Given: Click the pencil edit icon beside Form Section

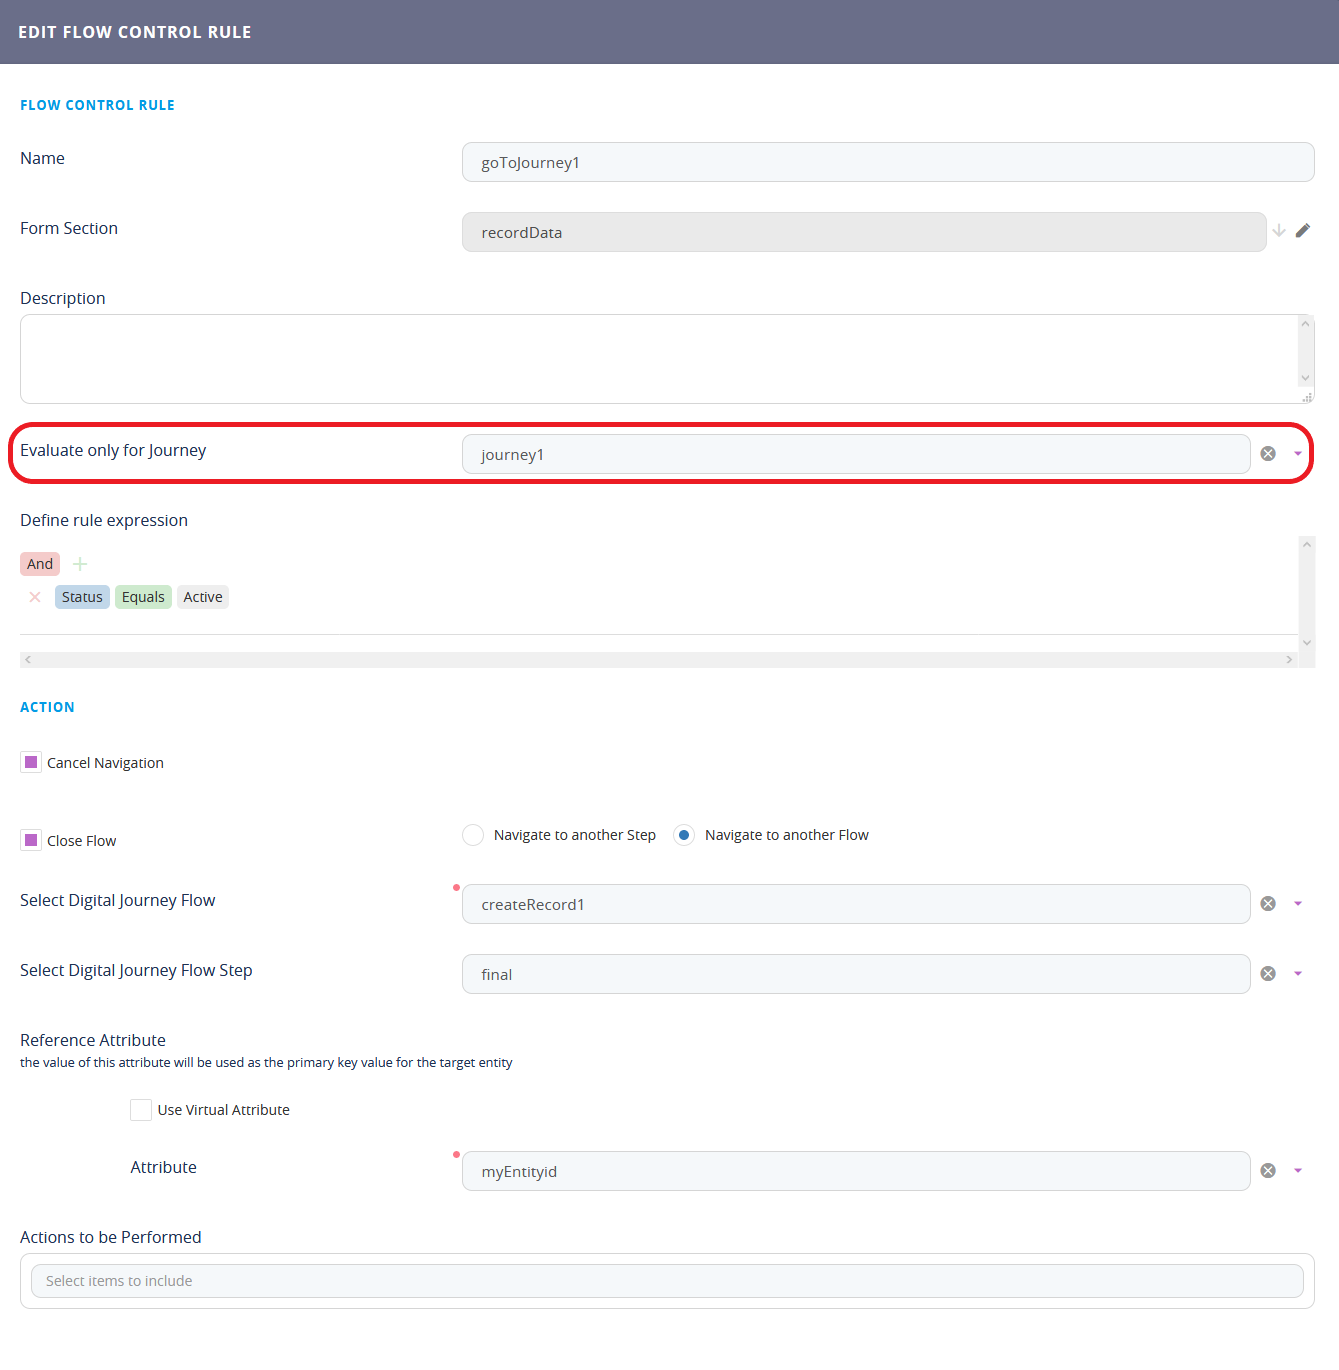Looking at the screenshot, I should [x=1302, y=231].
